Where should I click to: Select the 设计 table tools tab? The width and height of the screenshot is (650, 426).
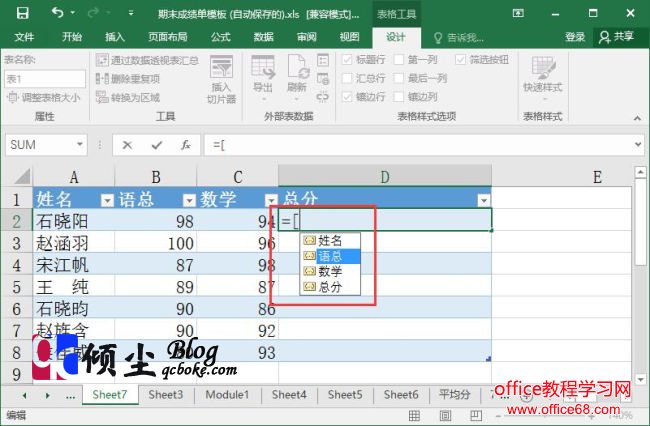396,37
